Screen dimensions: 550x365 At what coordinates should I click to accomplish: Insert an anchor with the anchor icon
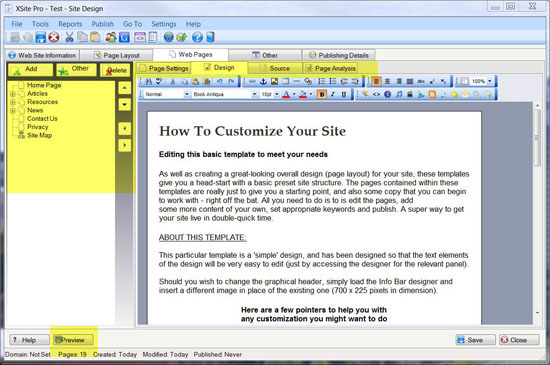263,82
